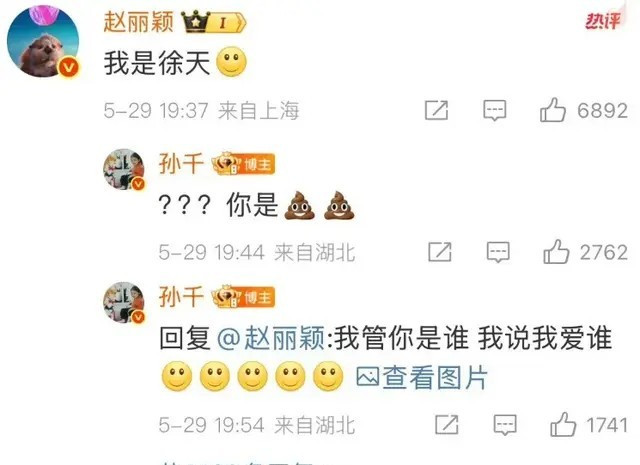The image size is (640, 465).
Task: Tap the 博主 badge on the 19:44 reply
Action: click(x=243, y=164)
